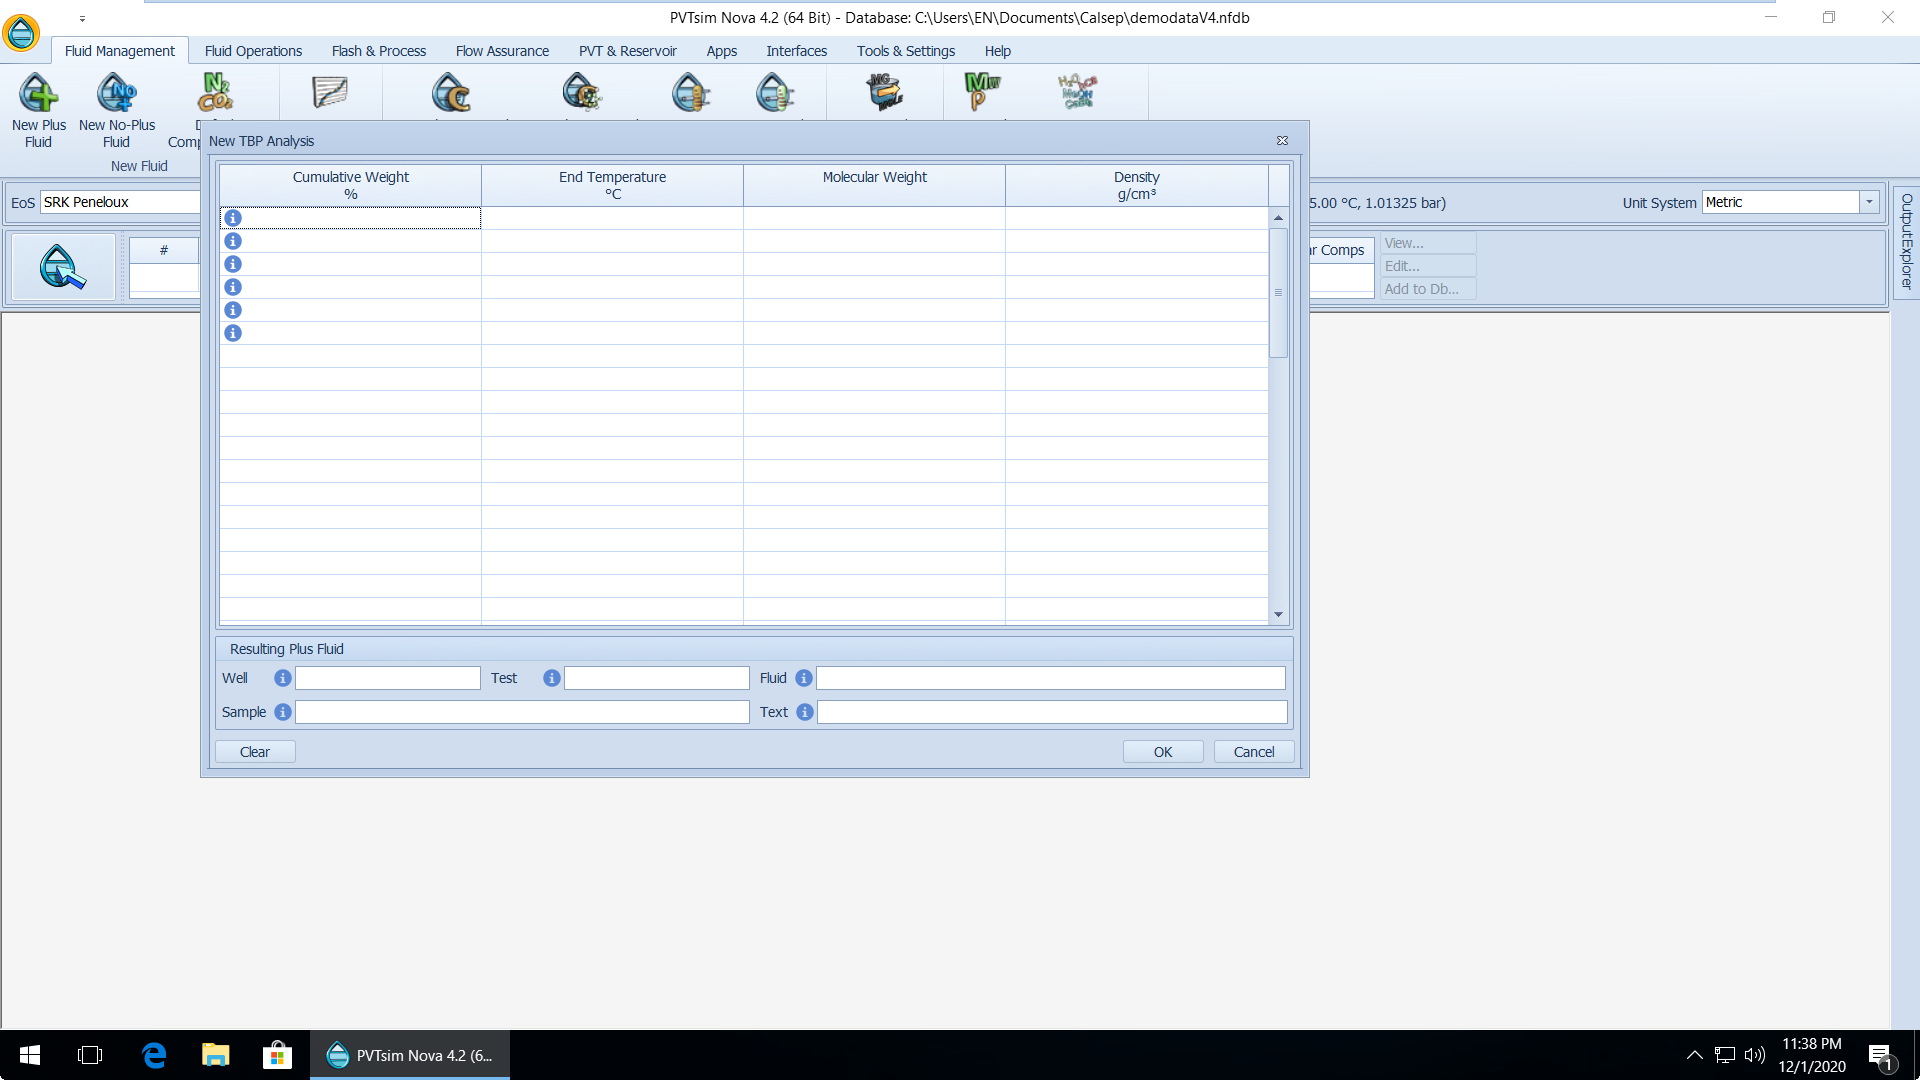Click the End Temperature column header

point(612,185)
